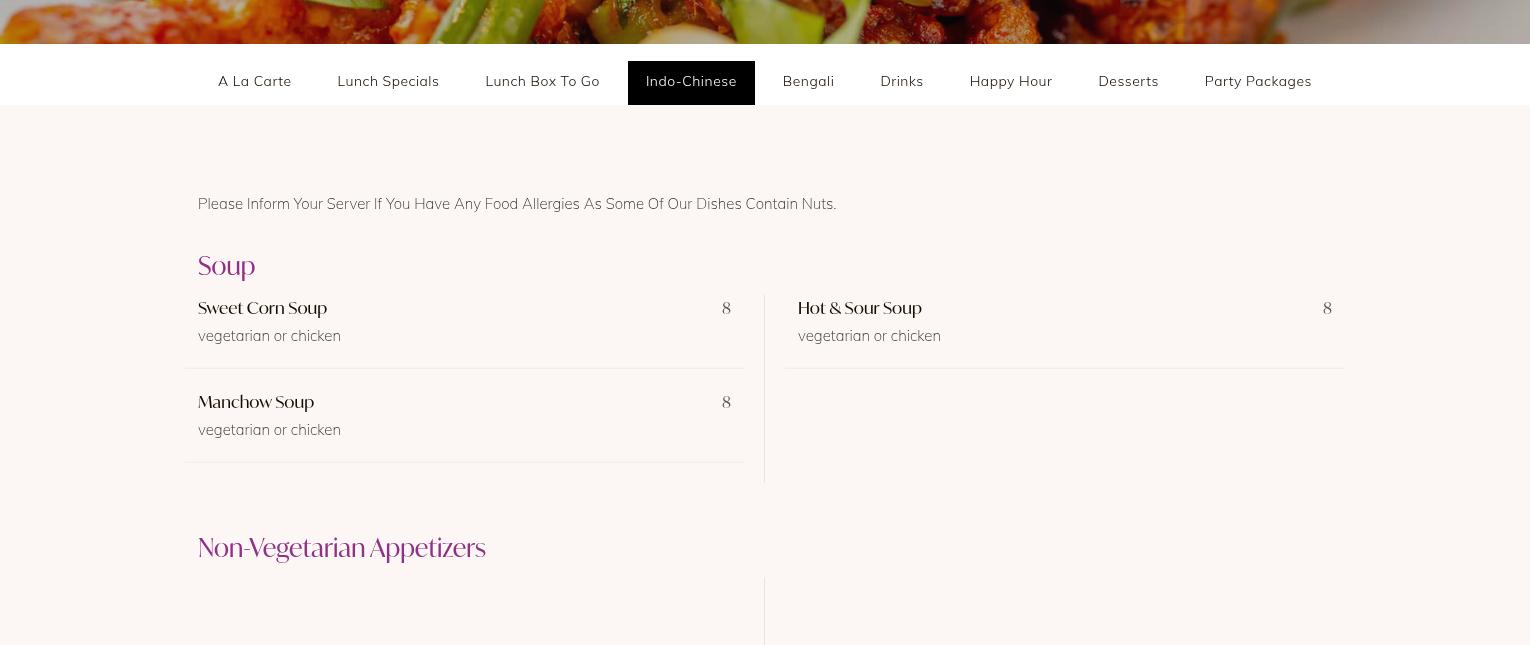Open the Bengali menu tab
1530x645 pixels.
point(808,82)
